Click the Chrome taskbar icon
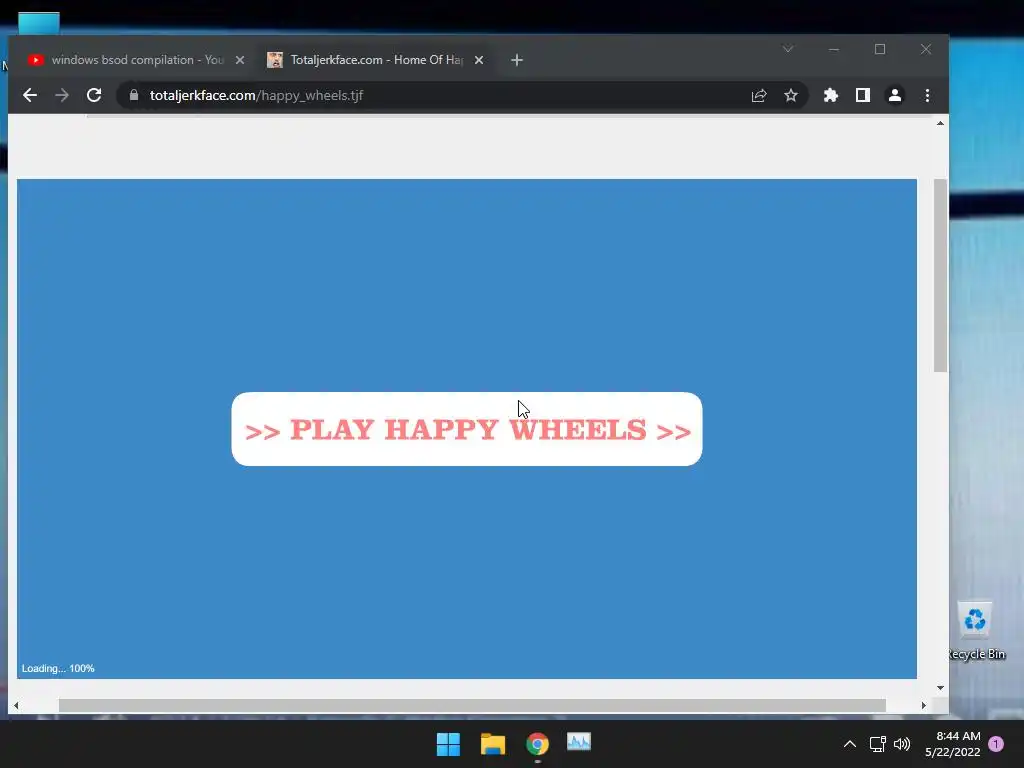This screenshot has width=1024, height=768. click(537, 744)
